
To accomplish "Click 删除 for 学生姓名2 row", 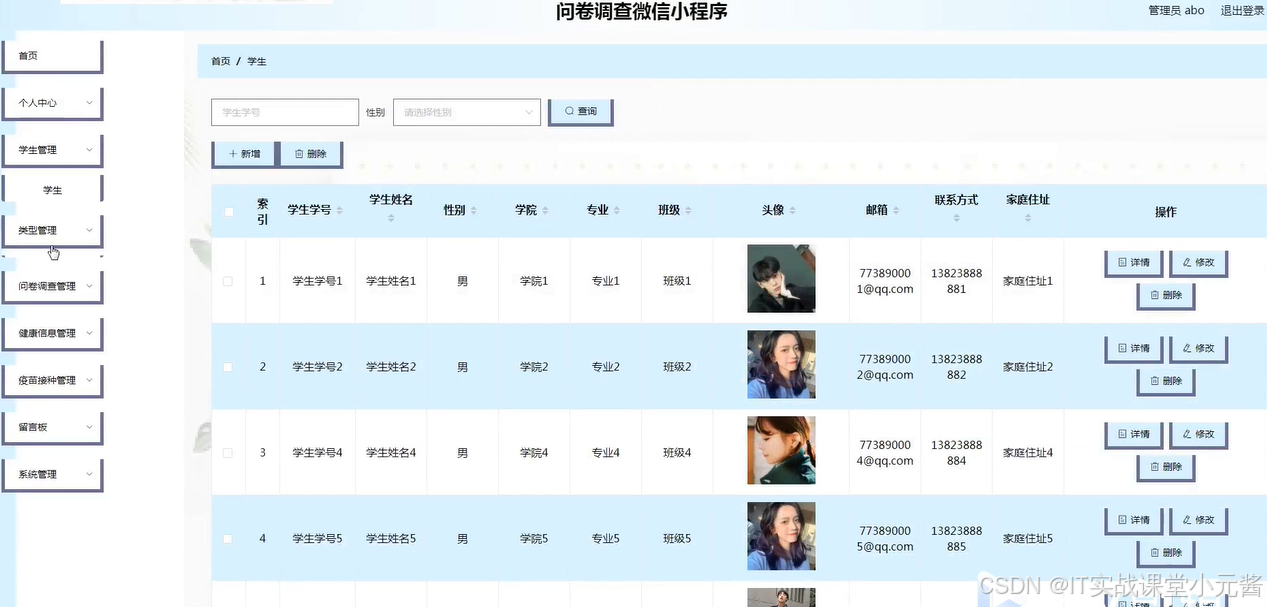I will [x=1166, y=381].
